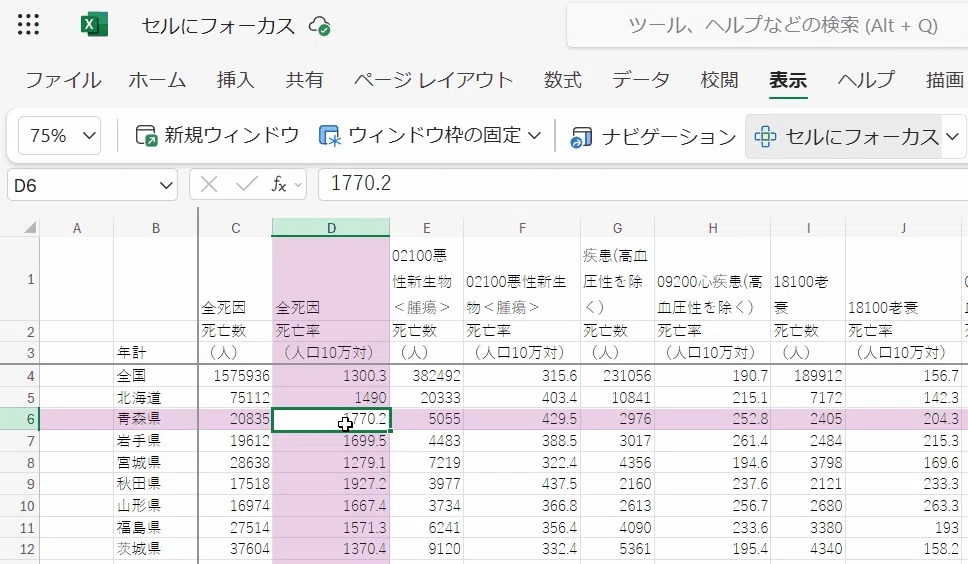Open the ファイル tab
968x564 pixels.
[x=63, y=80]
